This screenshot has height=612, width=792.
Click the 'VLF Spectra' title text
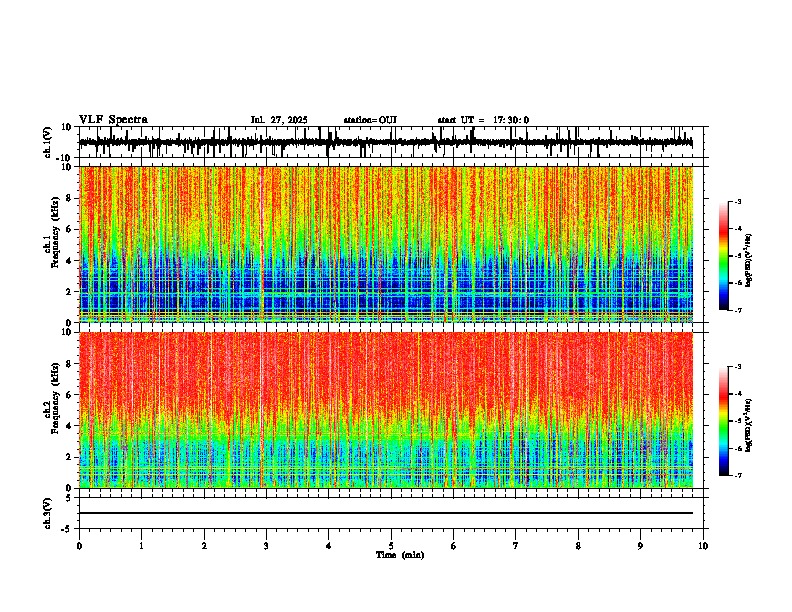coord(113,120)
